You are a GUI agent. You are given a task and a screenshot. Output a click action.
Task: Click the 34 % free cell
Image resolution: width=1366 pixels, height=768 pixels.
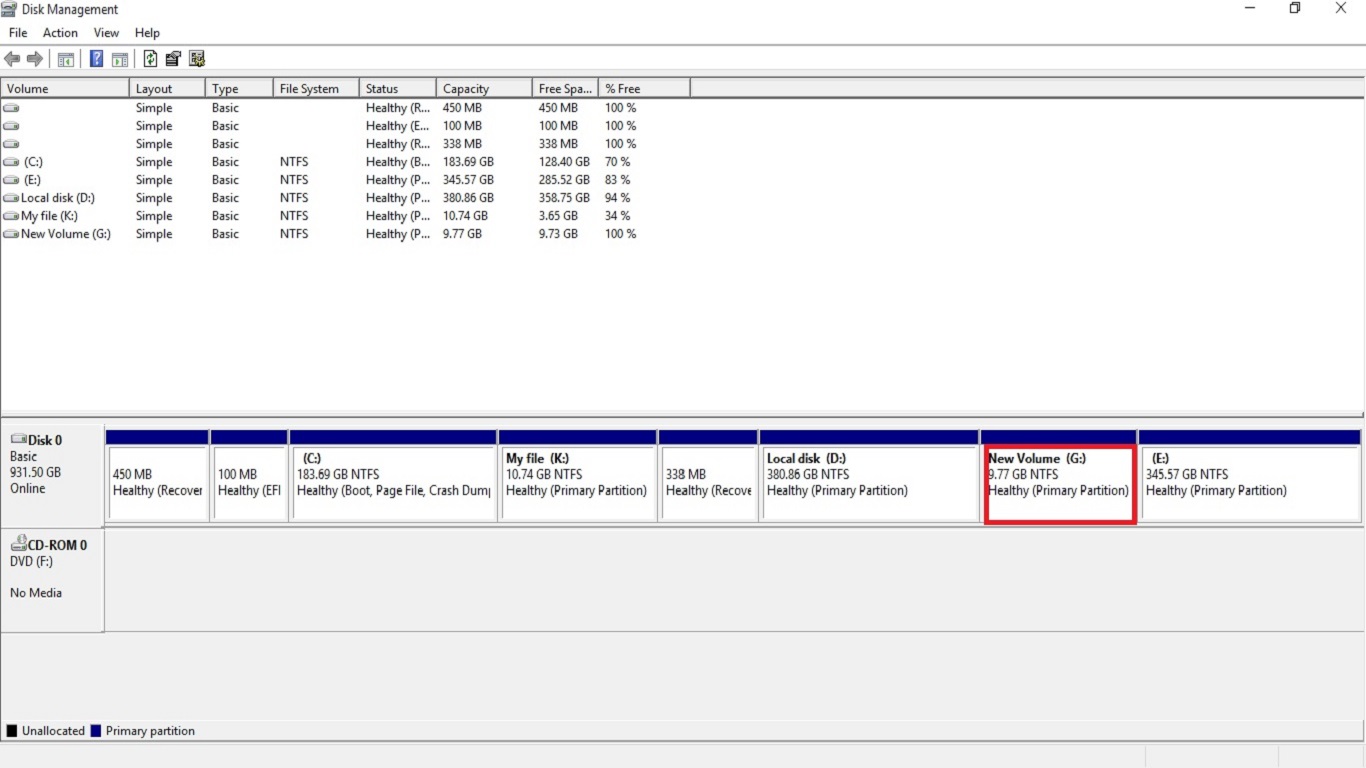click(x=618, y=216)
